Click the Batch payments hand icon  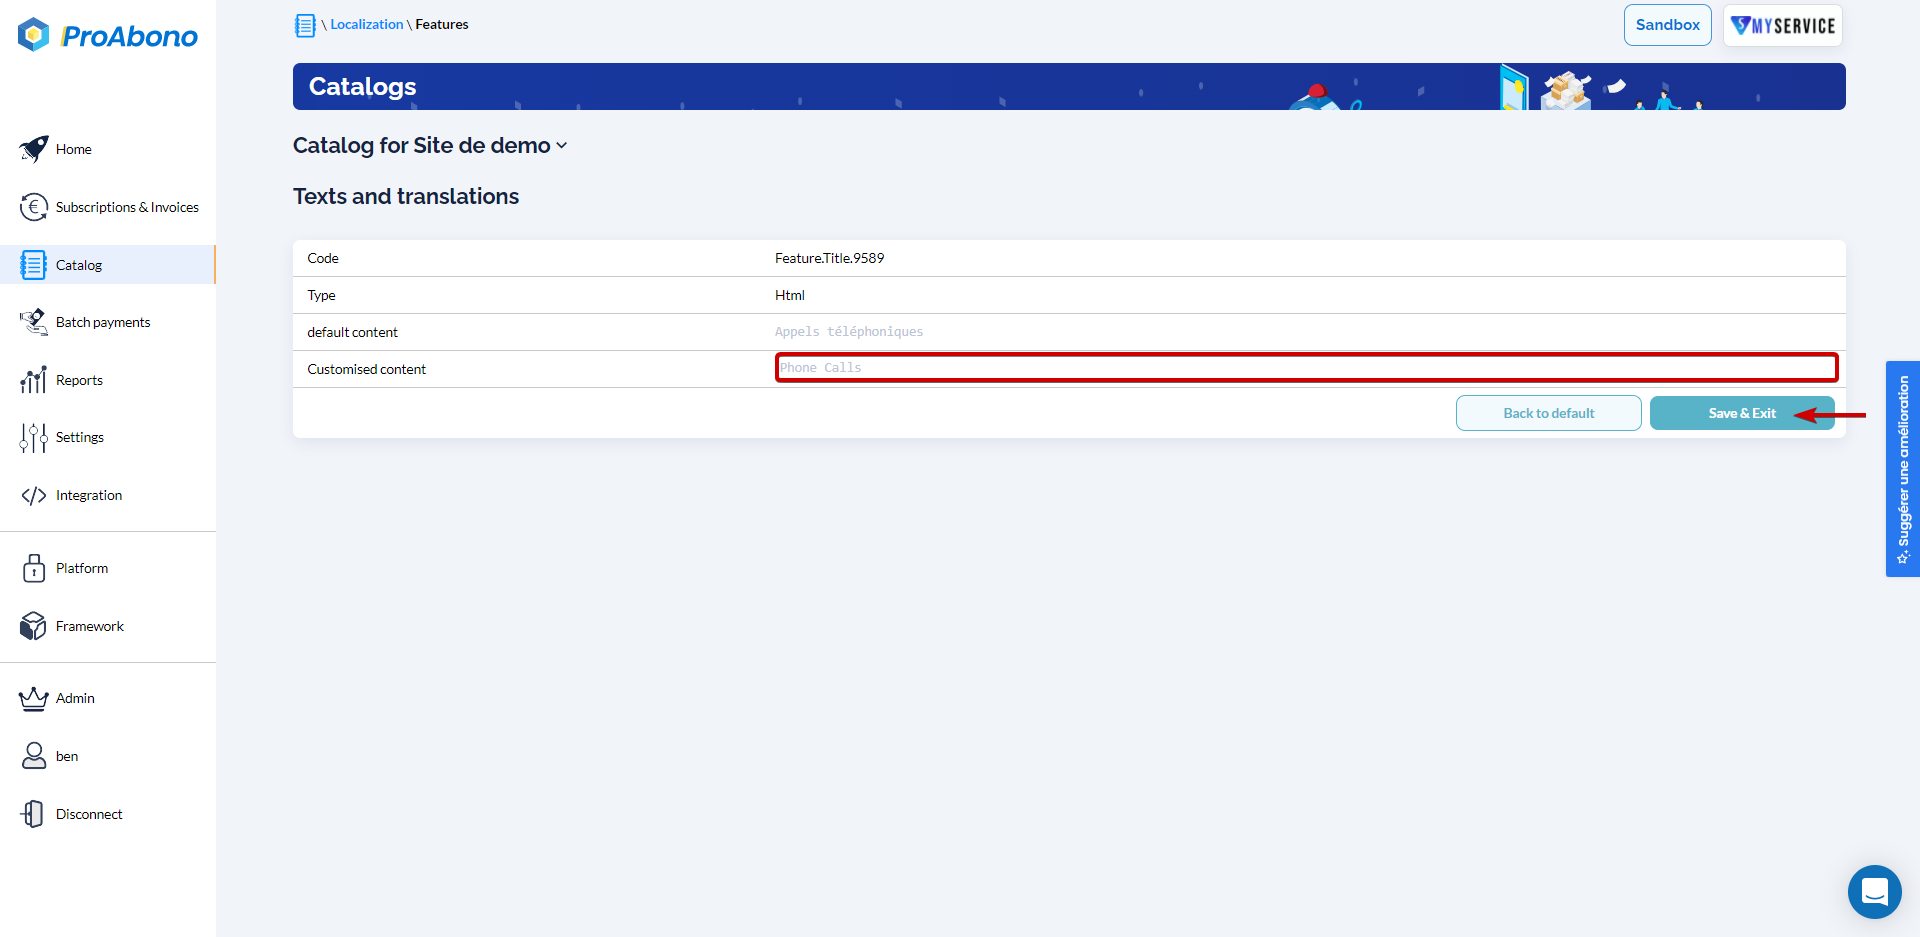click(x=33, y=322)
